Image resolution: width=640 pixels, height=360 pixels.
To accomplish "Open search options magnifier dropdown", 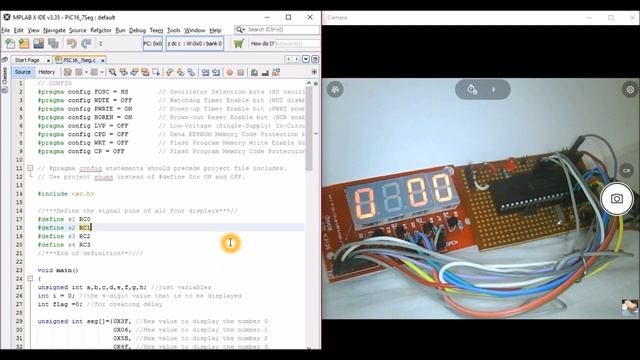I will tap(240, 30).
